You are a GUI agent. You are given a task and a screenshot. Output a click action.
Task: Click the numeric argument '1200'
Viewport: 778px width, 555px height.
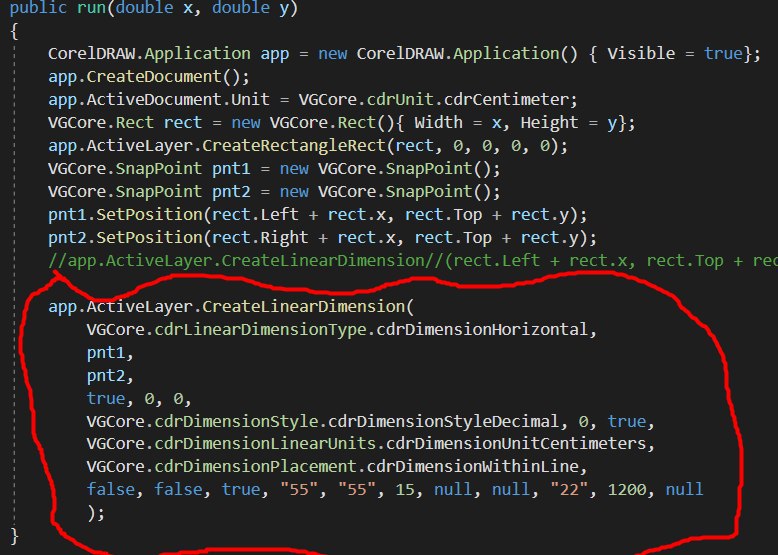[627, 489]
